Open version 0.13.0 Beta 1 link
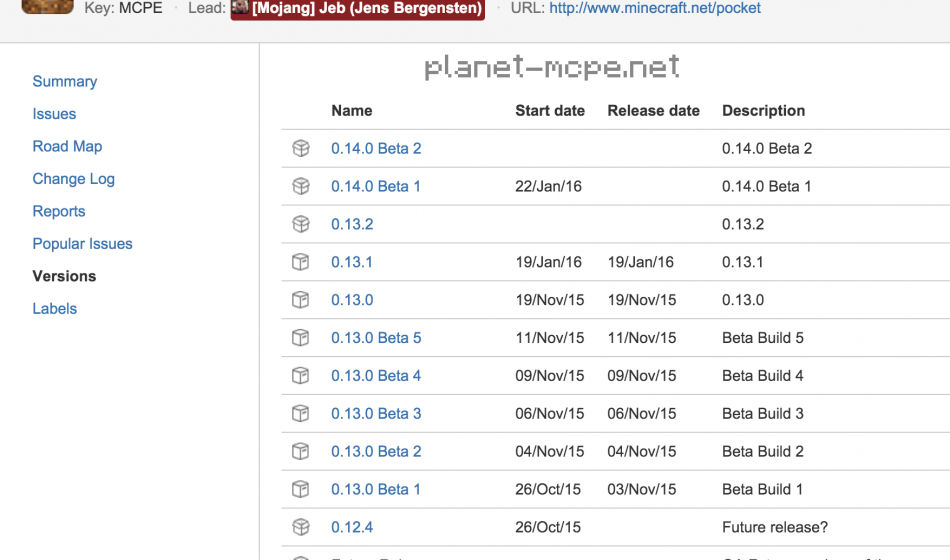Viewport: 950px width, 560px height. [376, 489]
